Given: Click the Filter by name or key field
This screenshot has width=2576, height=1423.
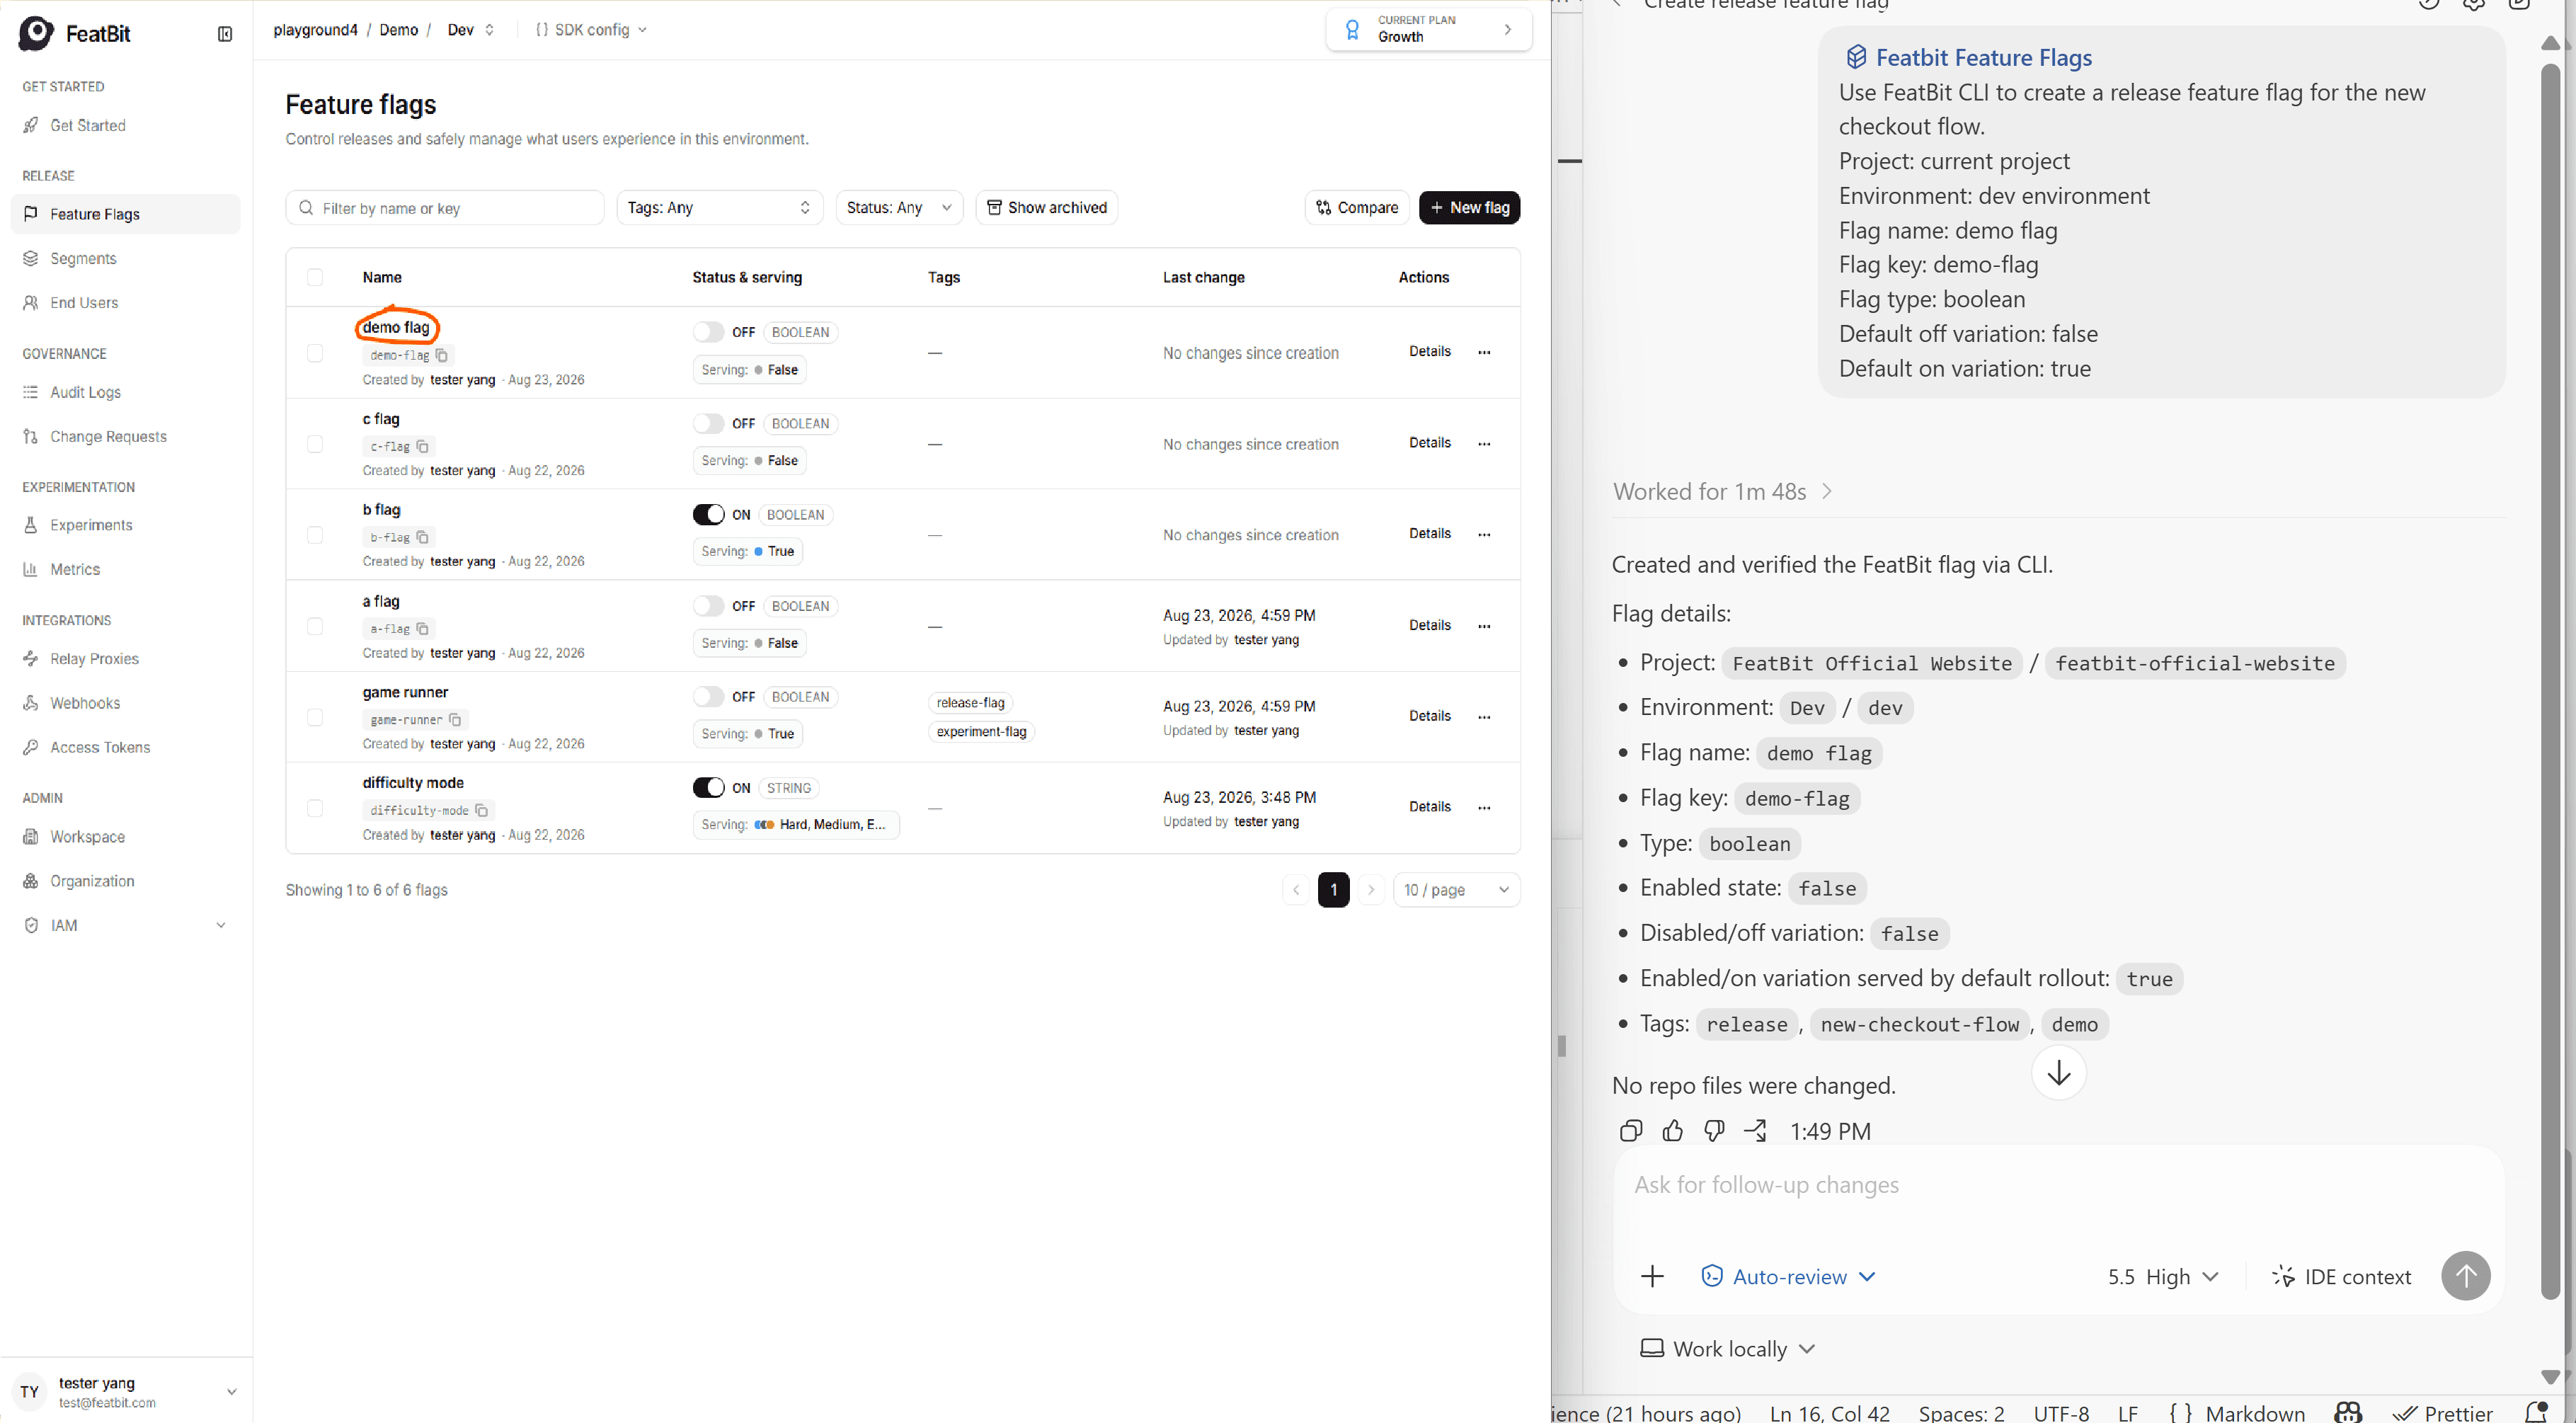Looking at the screenshot, I should pos(445,208).
